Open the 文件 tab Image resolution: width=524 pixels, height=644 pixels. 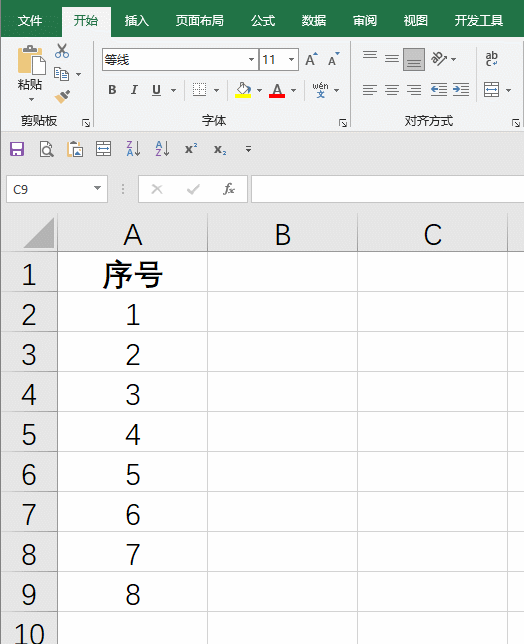click(x=30, y=21)
